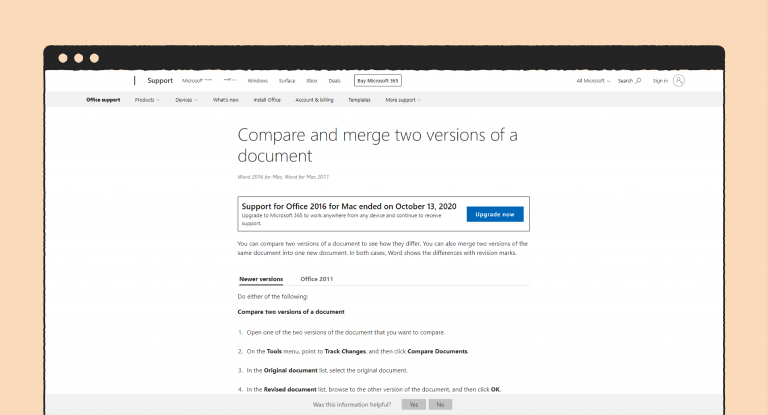Screen dimensions: 768x415
Task: Click the Upgrade now button
Action: 495,214
